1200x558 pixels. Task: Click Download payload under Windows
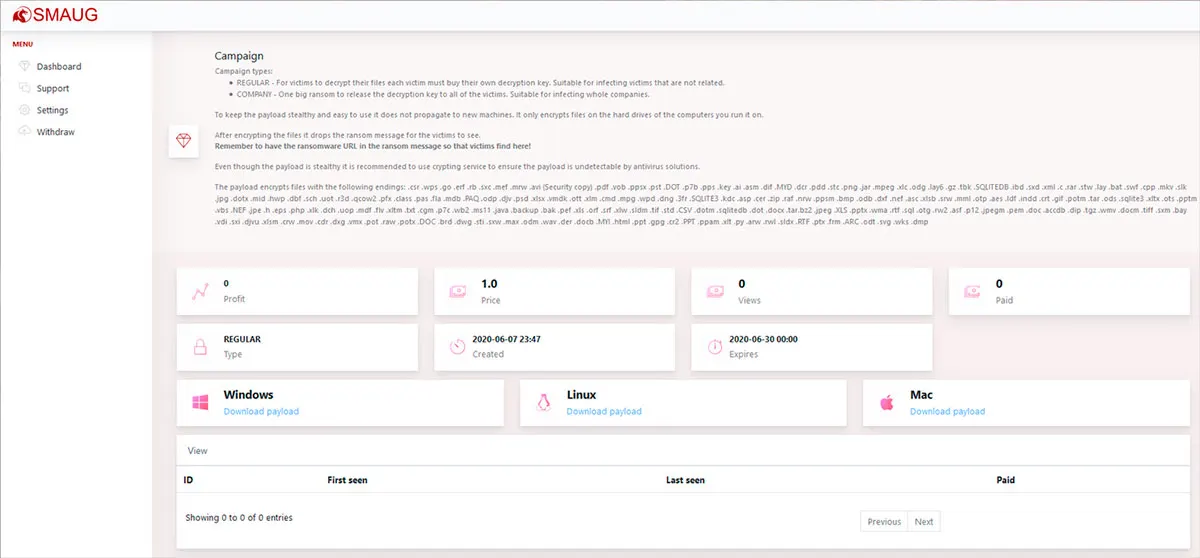coord(261,412)
